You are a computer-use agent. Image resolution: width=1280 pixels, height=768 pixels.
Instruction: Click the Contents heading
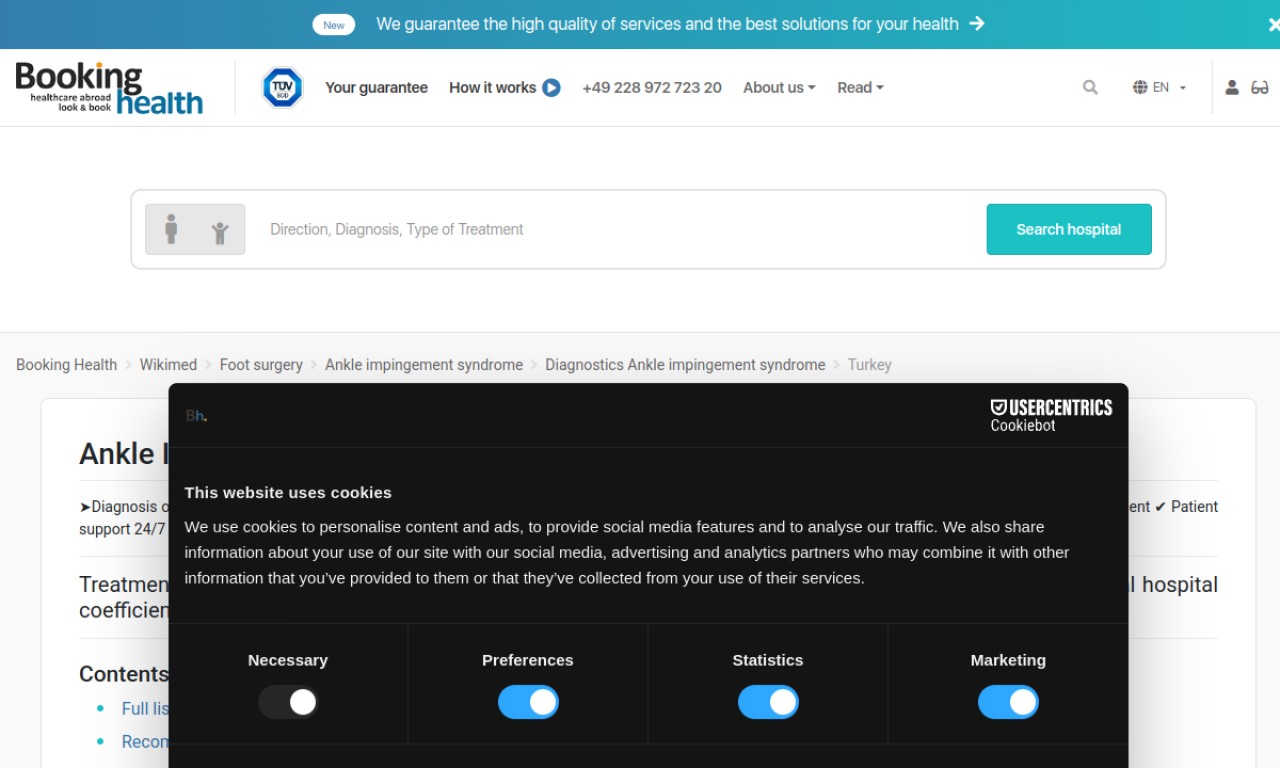[124, 674]
